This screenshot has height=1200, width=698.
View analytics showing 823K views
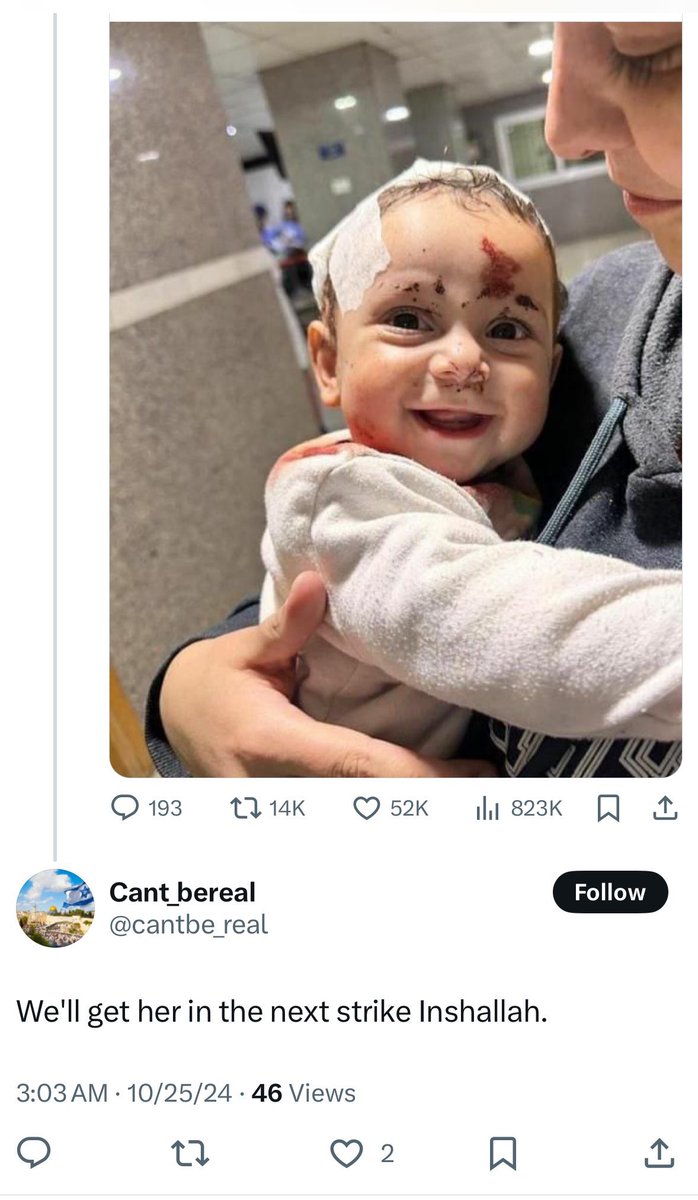click(x=488, y=808)
